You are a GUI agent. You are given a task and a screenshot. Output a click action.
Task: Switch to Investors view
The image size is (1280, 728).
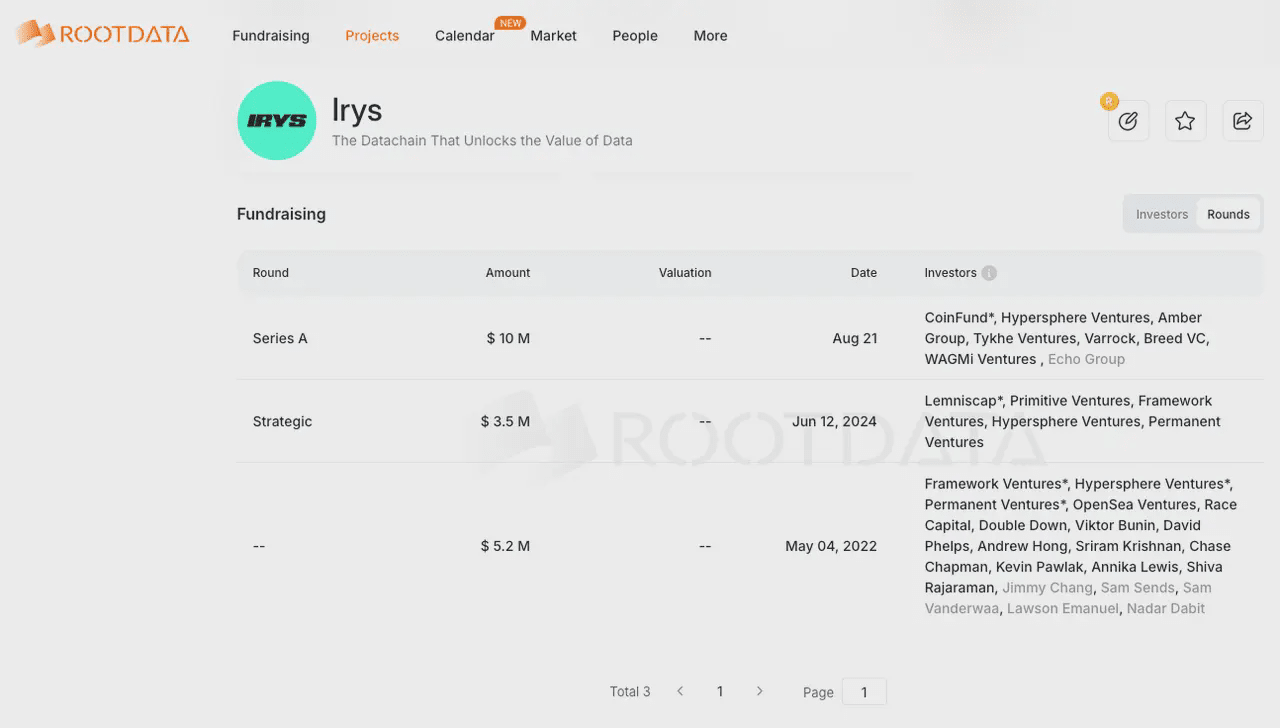[x=1162, y=214]
